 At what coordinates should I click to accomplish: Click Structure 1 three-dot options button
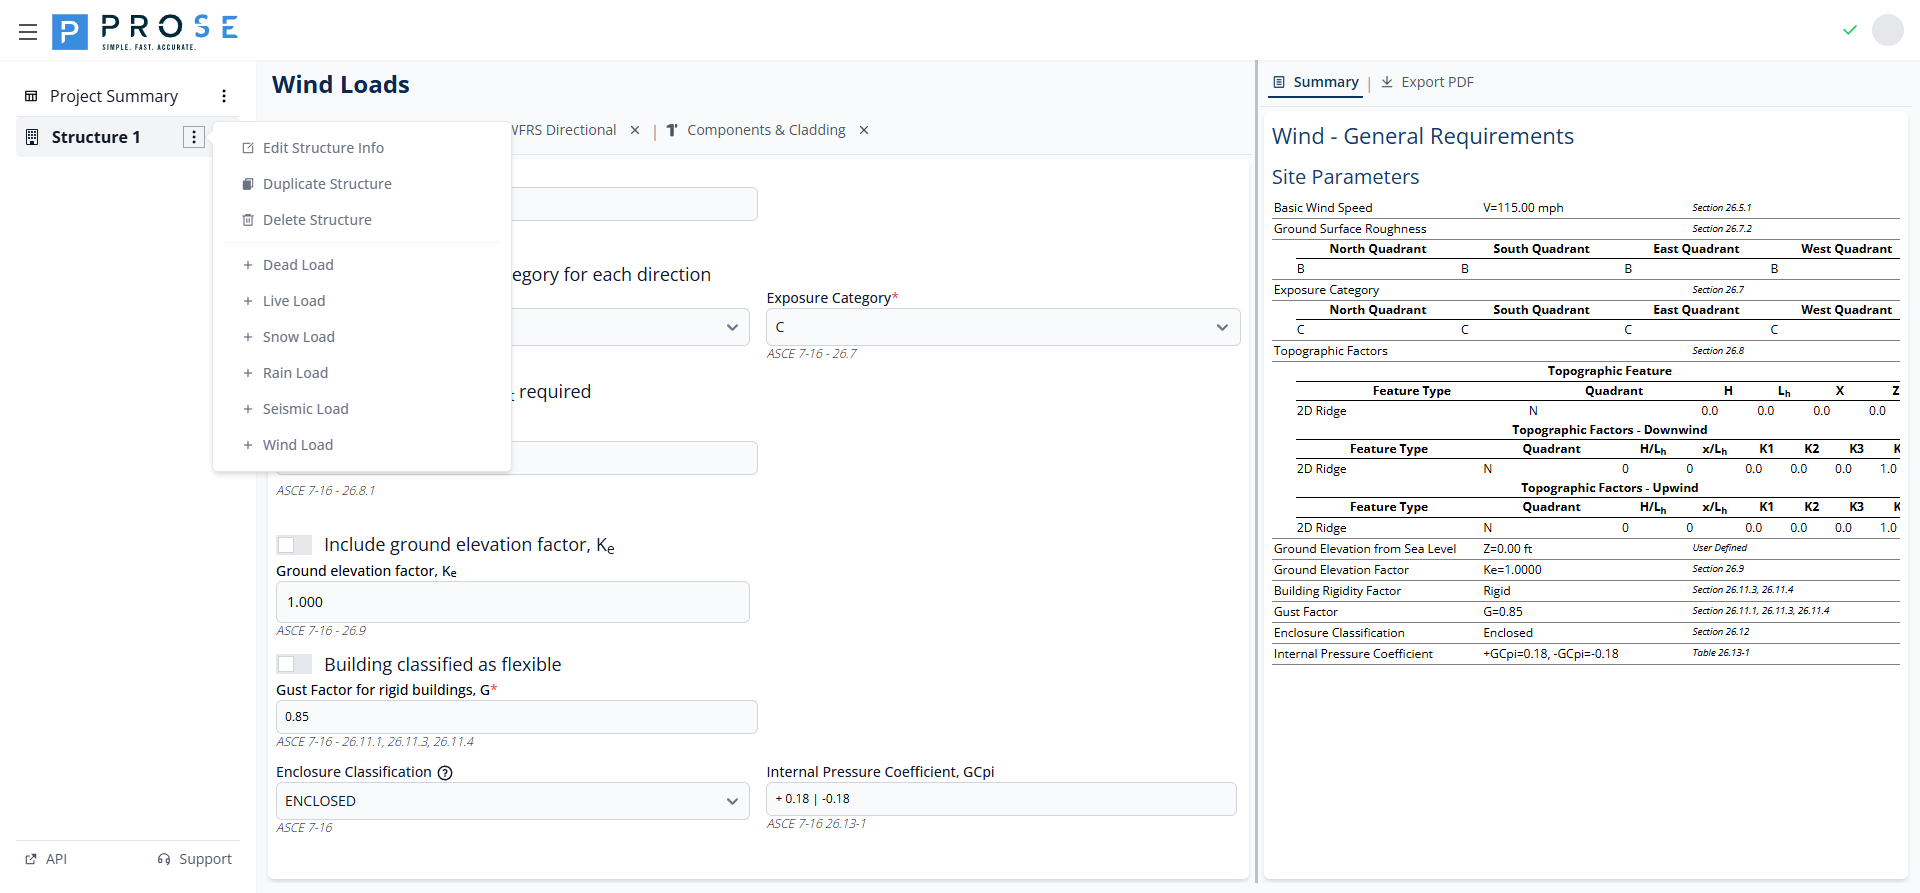[x=194, y=137]
